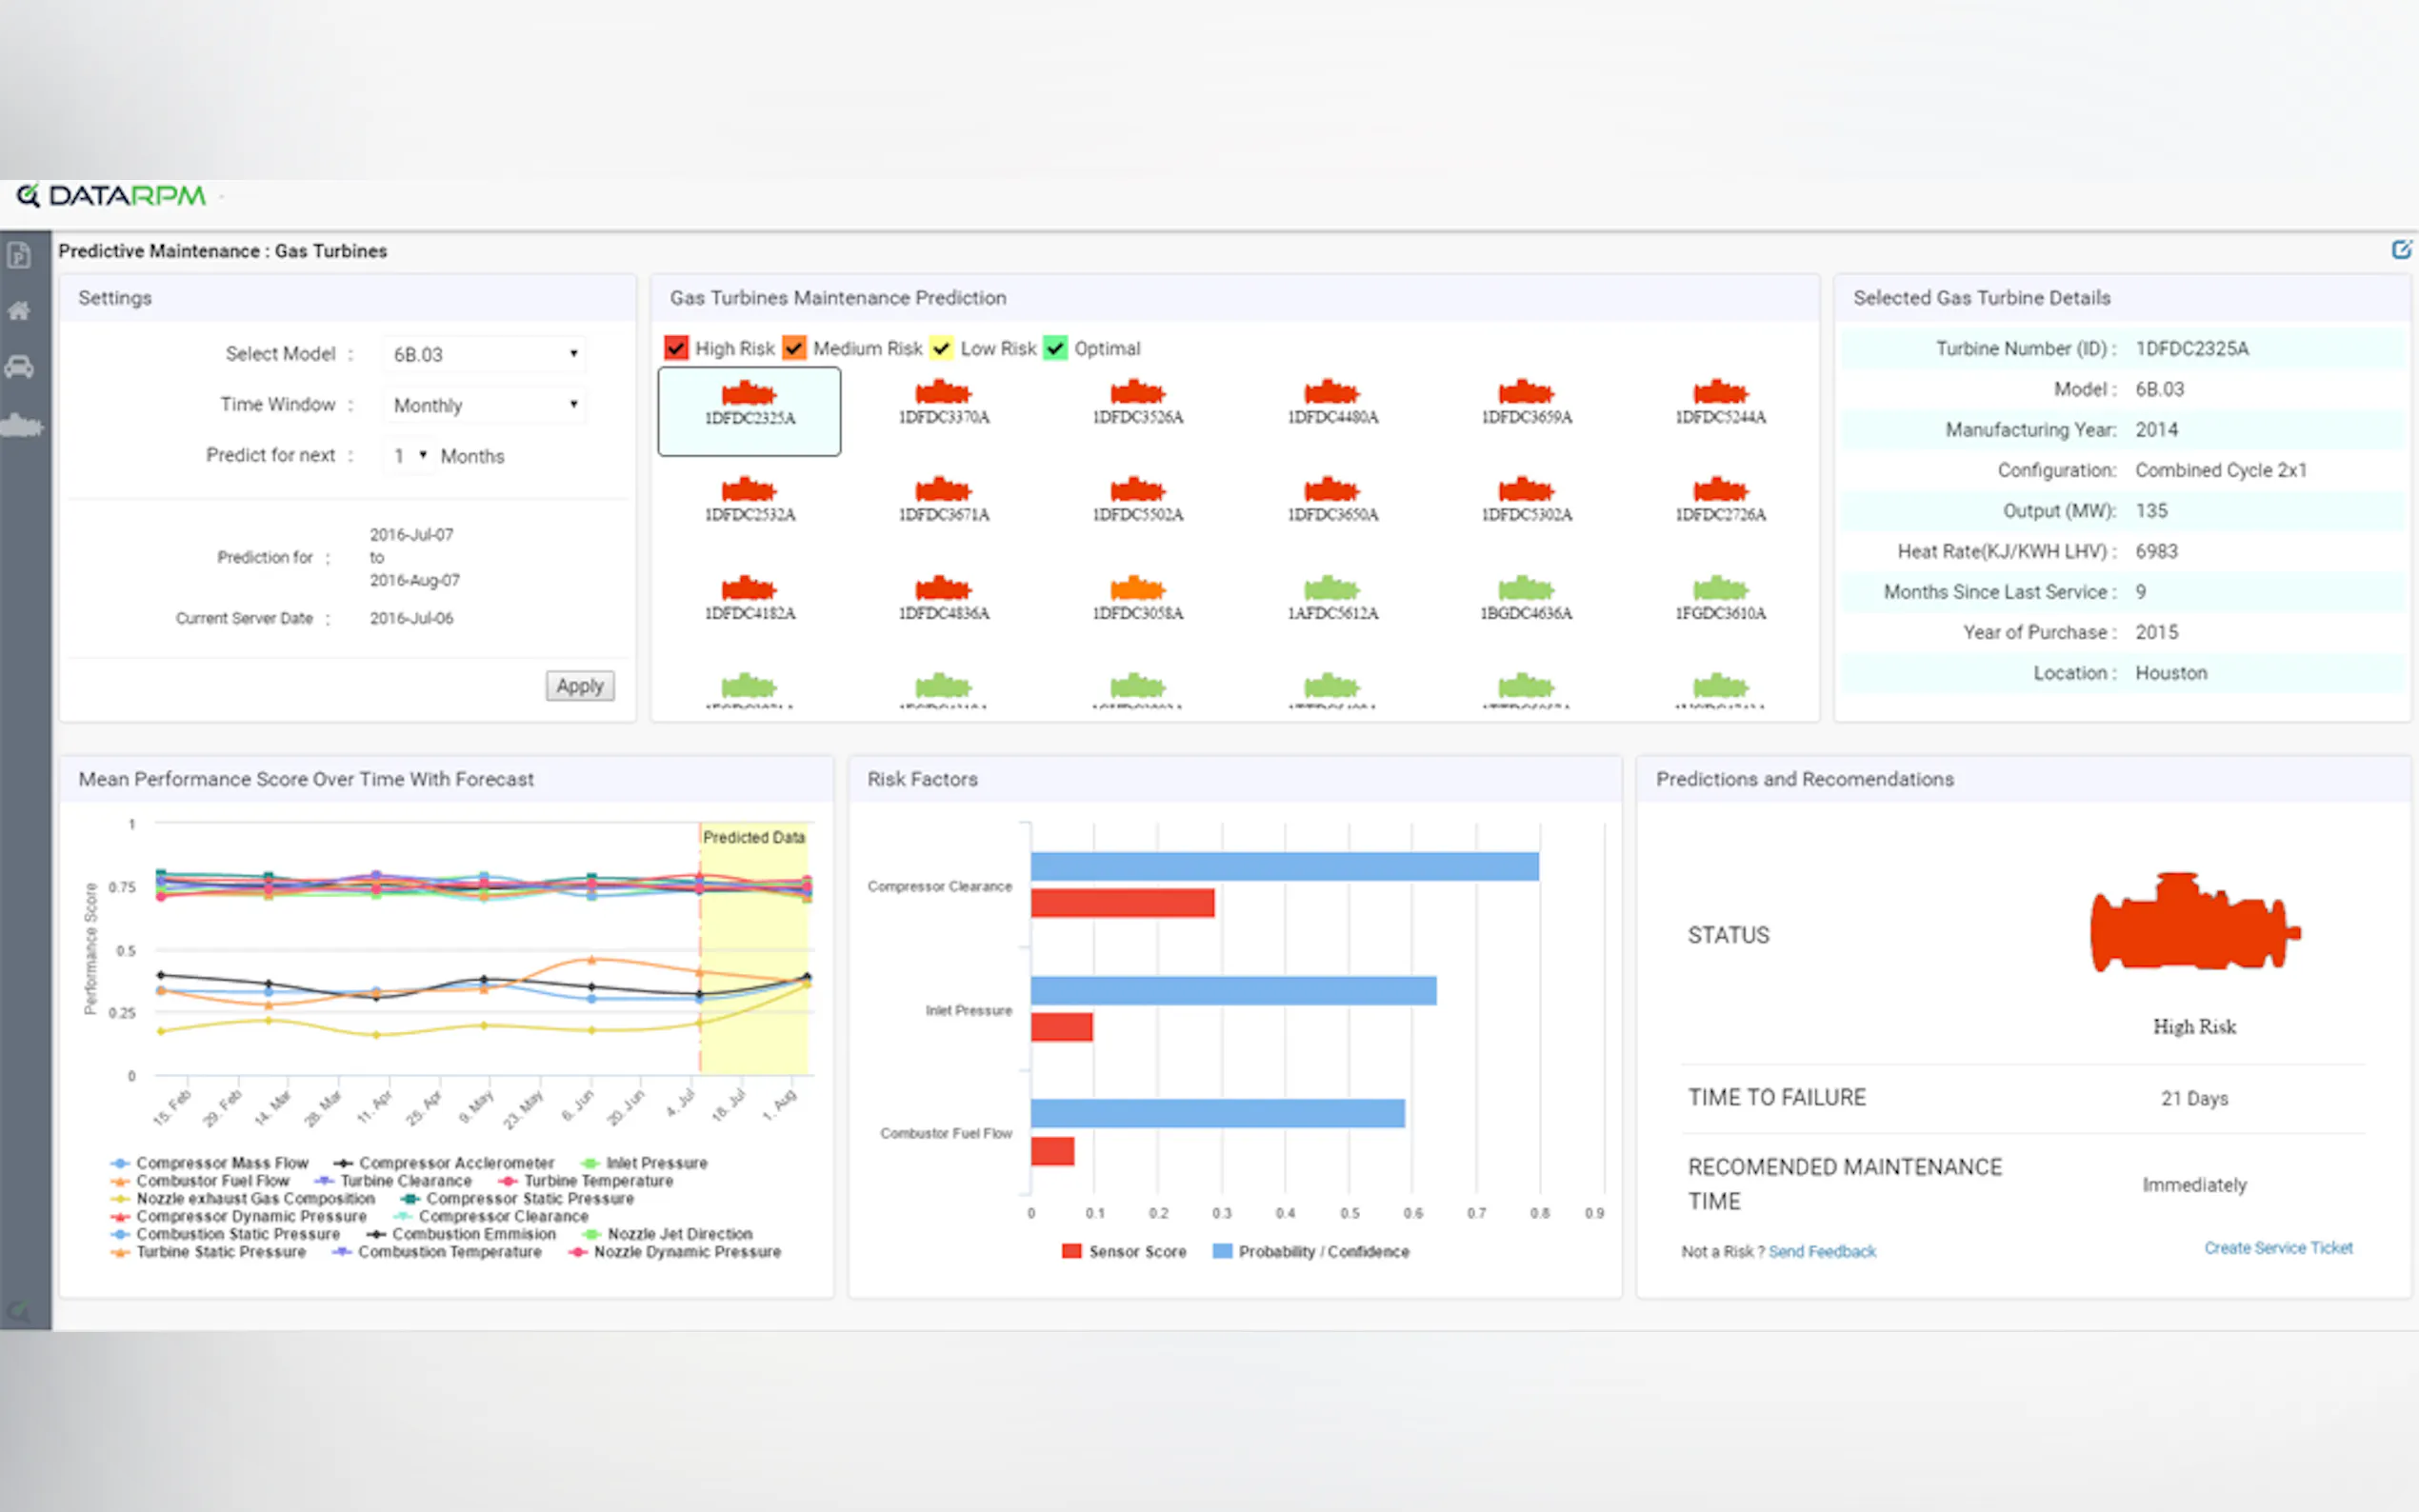This screenshot has width=2419, height=1512.
Task: Click the Send Feedback link
Action: click(x=1822, y=1251)
